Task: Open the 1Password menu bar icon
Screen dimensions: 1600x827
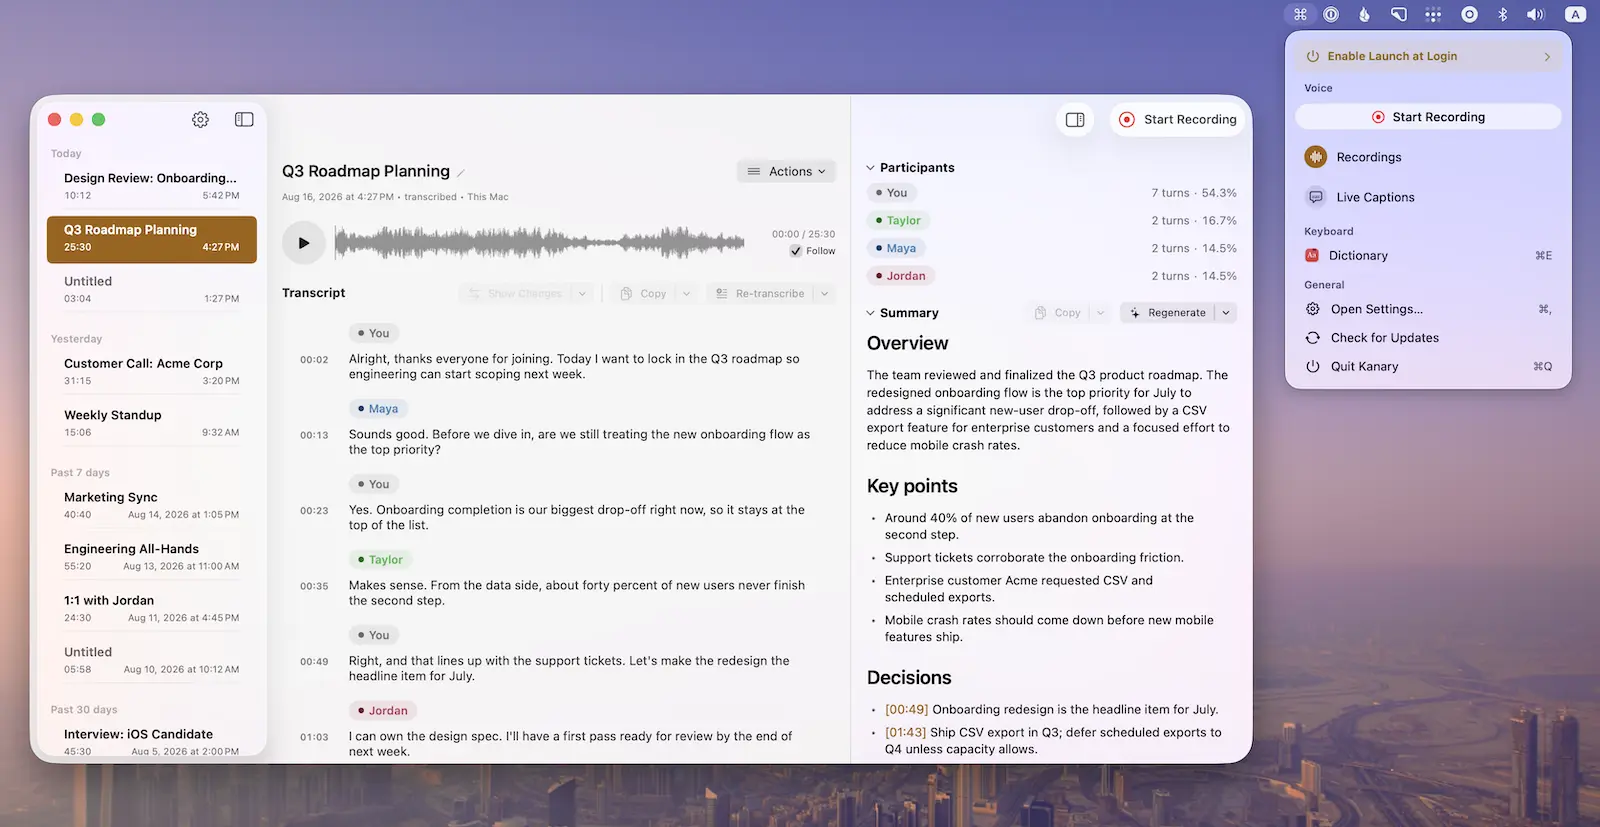Action: [x=1331, y=14]
